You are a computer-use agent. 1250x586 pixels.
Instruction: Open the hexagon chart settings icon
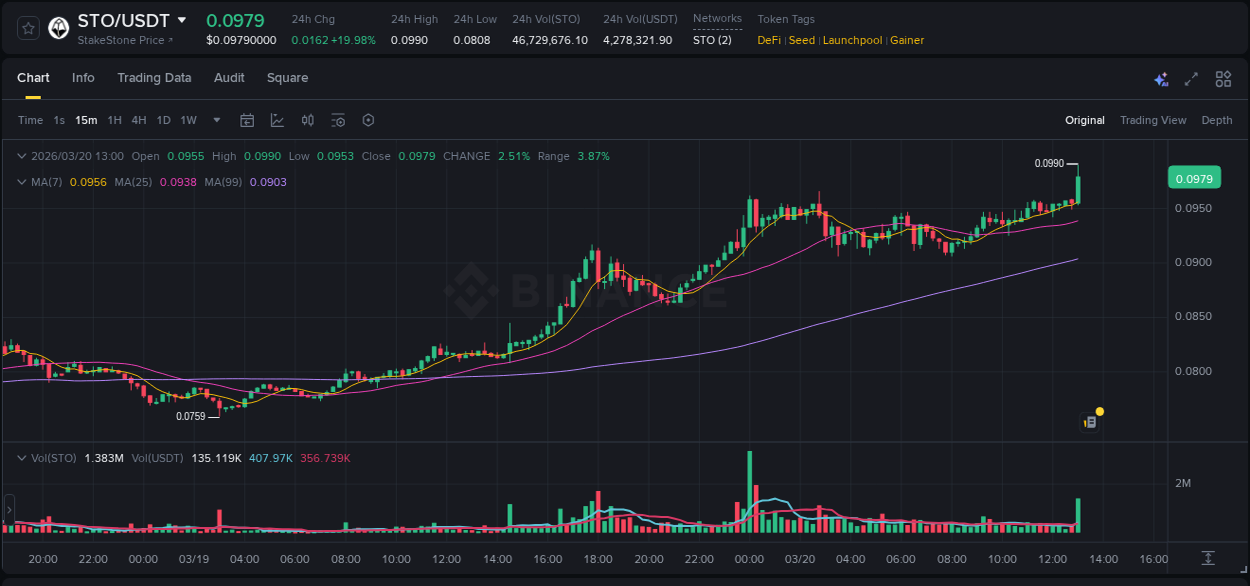click(x=368, y=120)
